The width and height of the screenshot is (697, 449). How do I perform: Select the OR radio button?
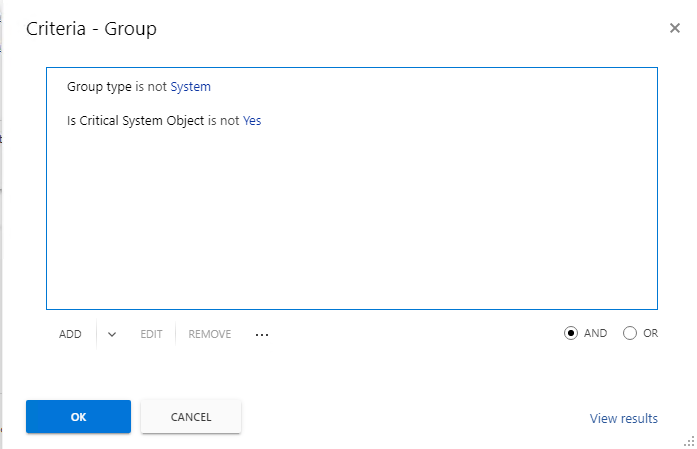pos(630,333)
